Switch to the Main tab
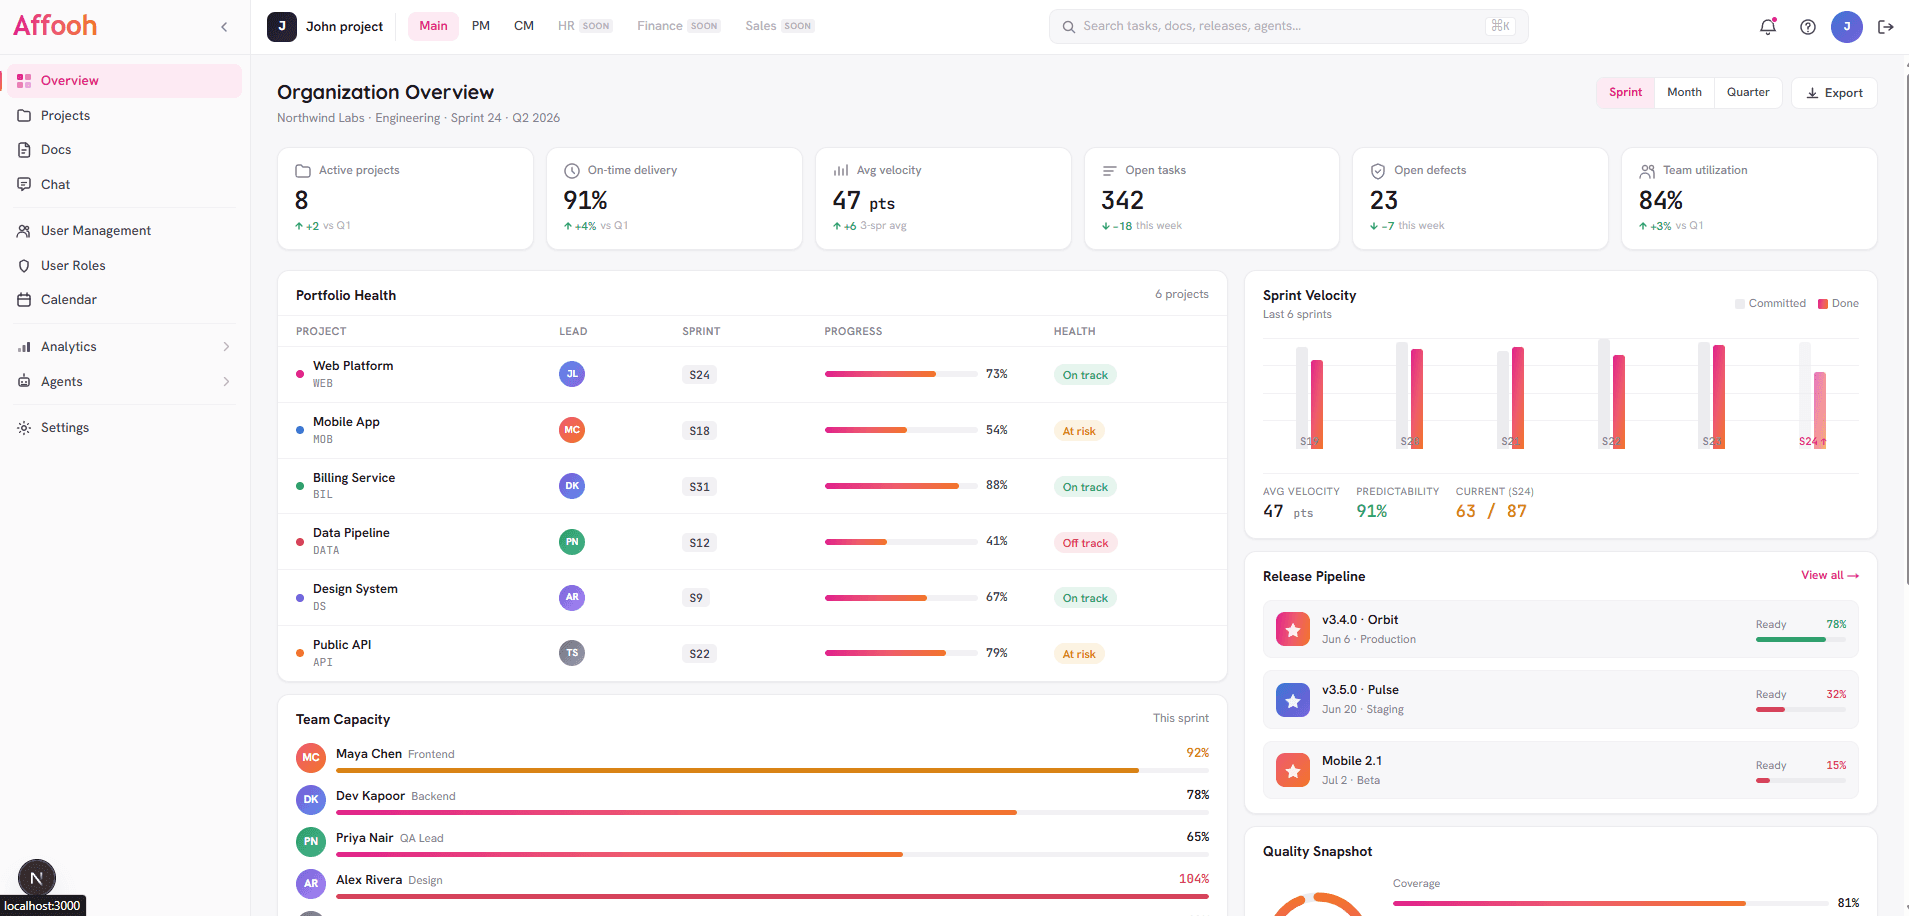 [433, 26]
